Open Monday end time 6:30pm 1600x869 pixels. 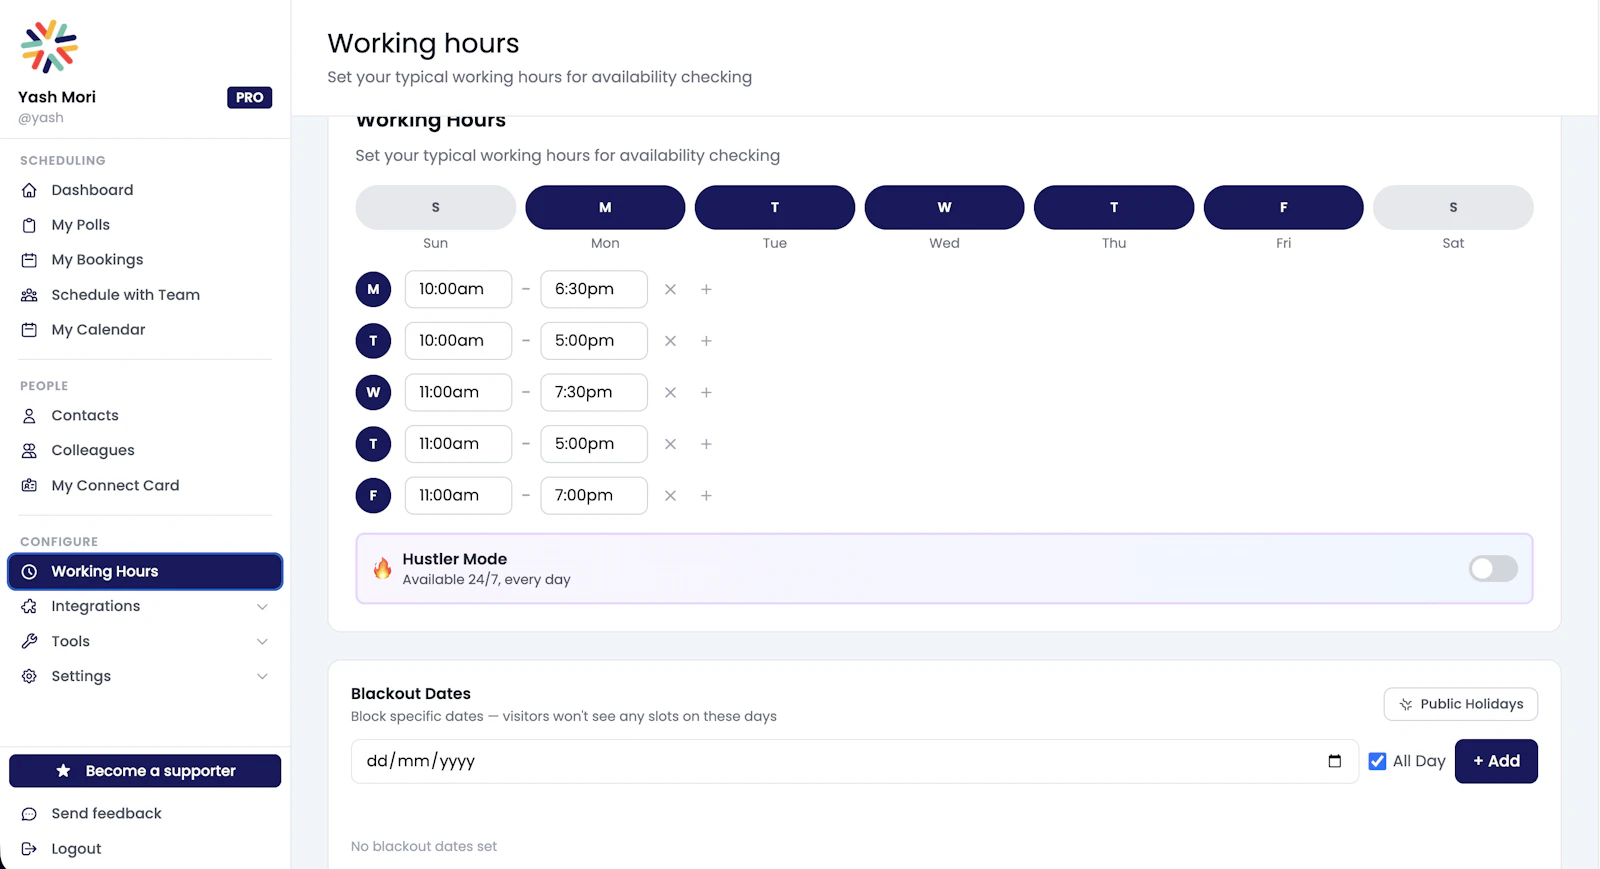[x=594, y=290]
